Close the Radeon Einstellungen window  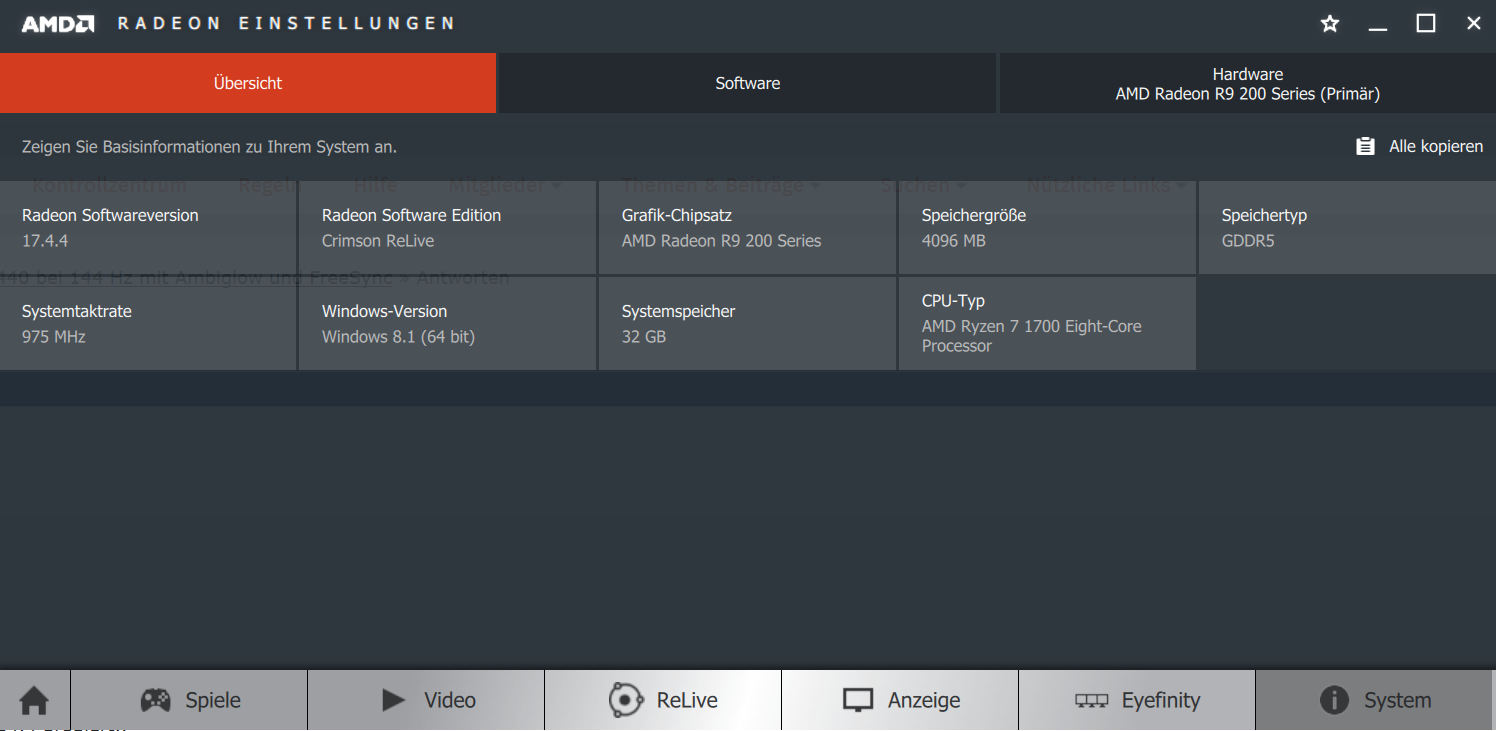pyautogui.click(x=1474, y=24)
